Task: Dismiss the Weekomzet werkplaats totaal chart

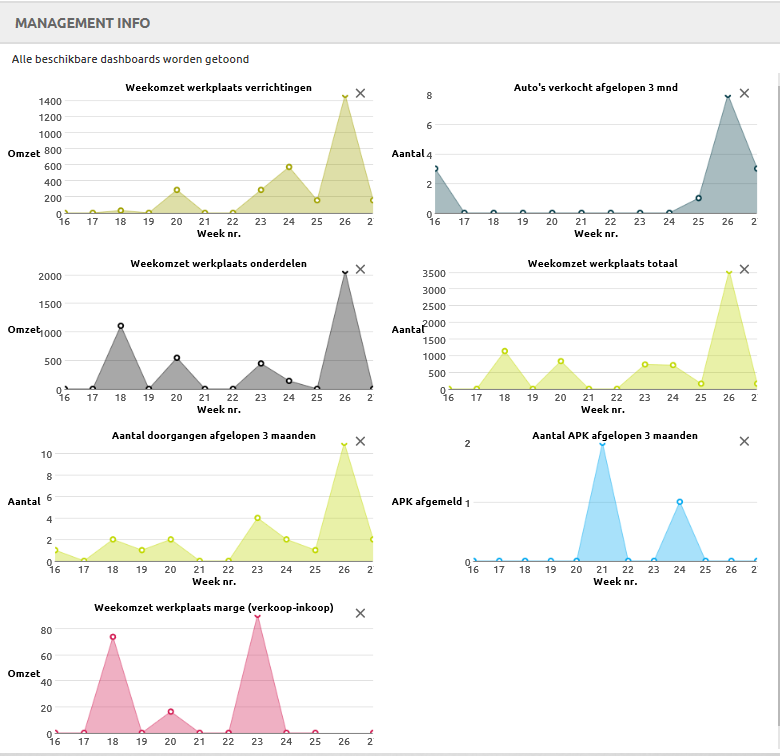Action: (744, 269)
